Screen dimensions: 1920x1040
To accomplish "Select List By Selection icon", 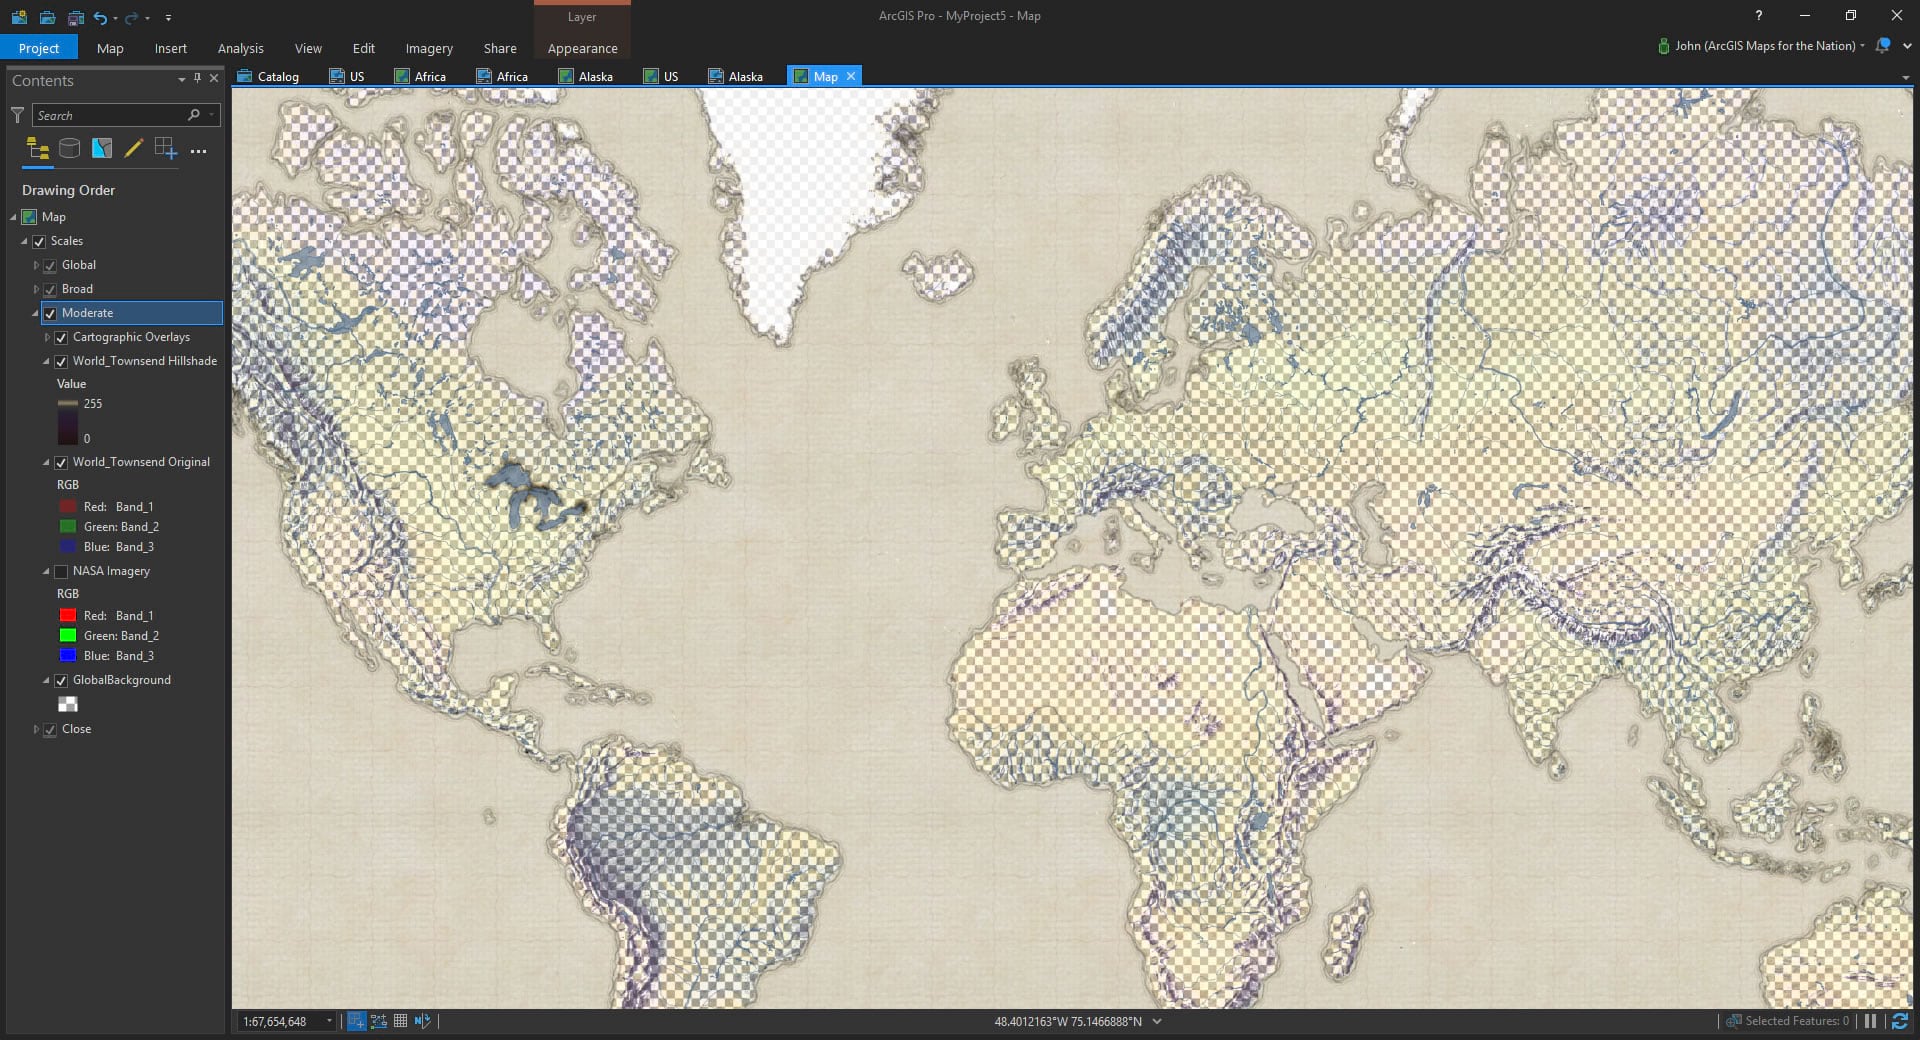I will 102,150.
